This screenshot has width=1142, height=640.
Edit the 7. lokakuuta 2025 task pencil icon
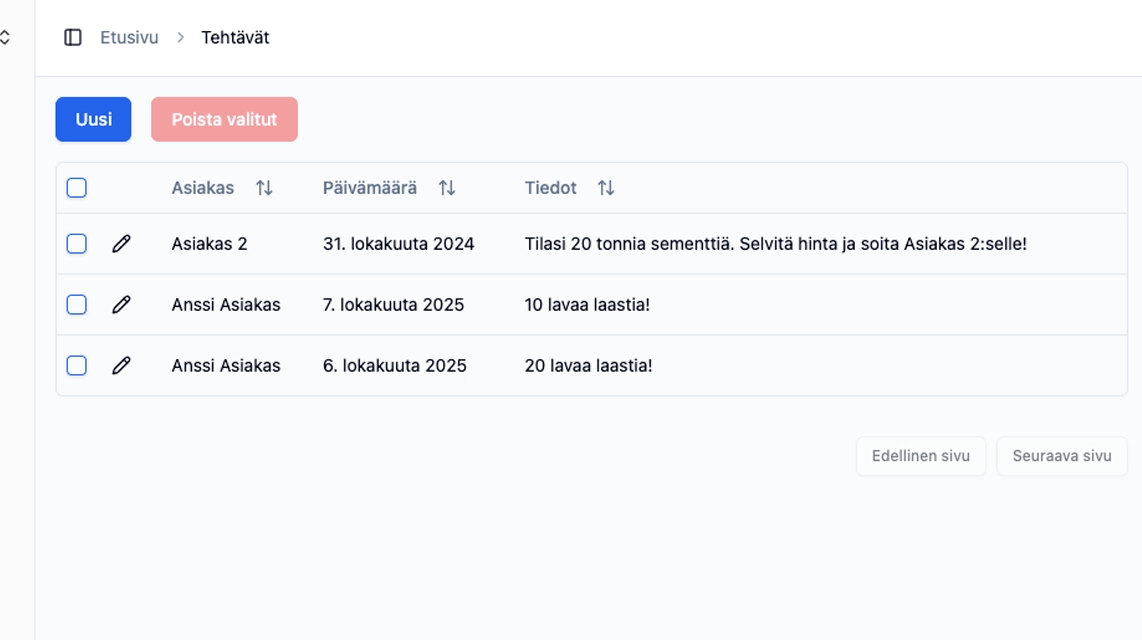click(x=121, y=305)
